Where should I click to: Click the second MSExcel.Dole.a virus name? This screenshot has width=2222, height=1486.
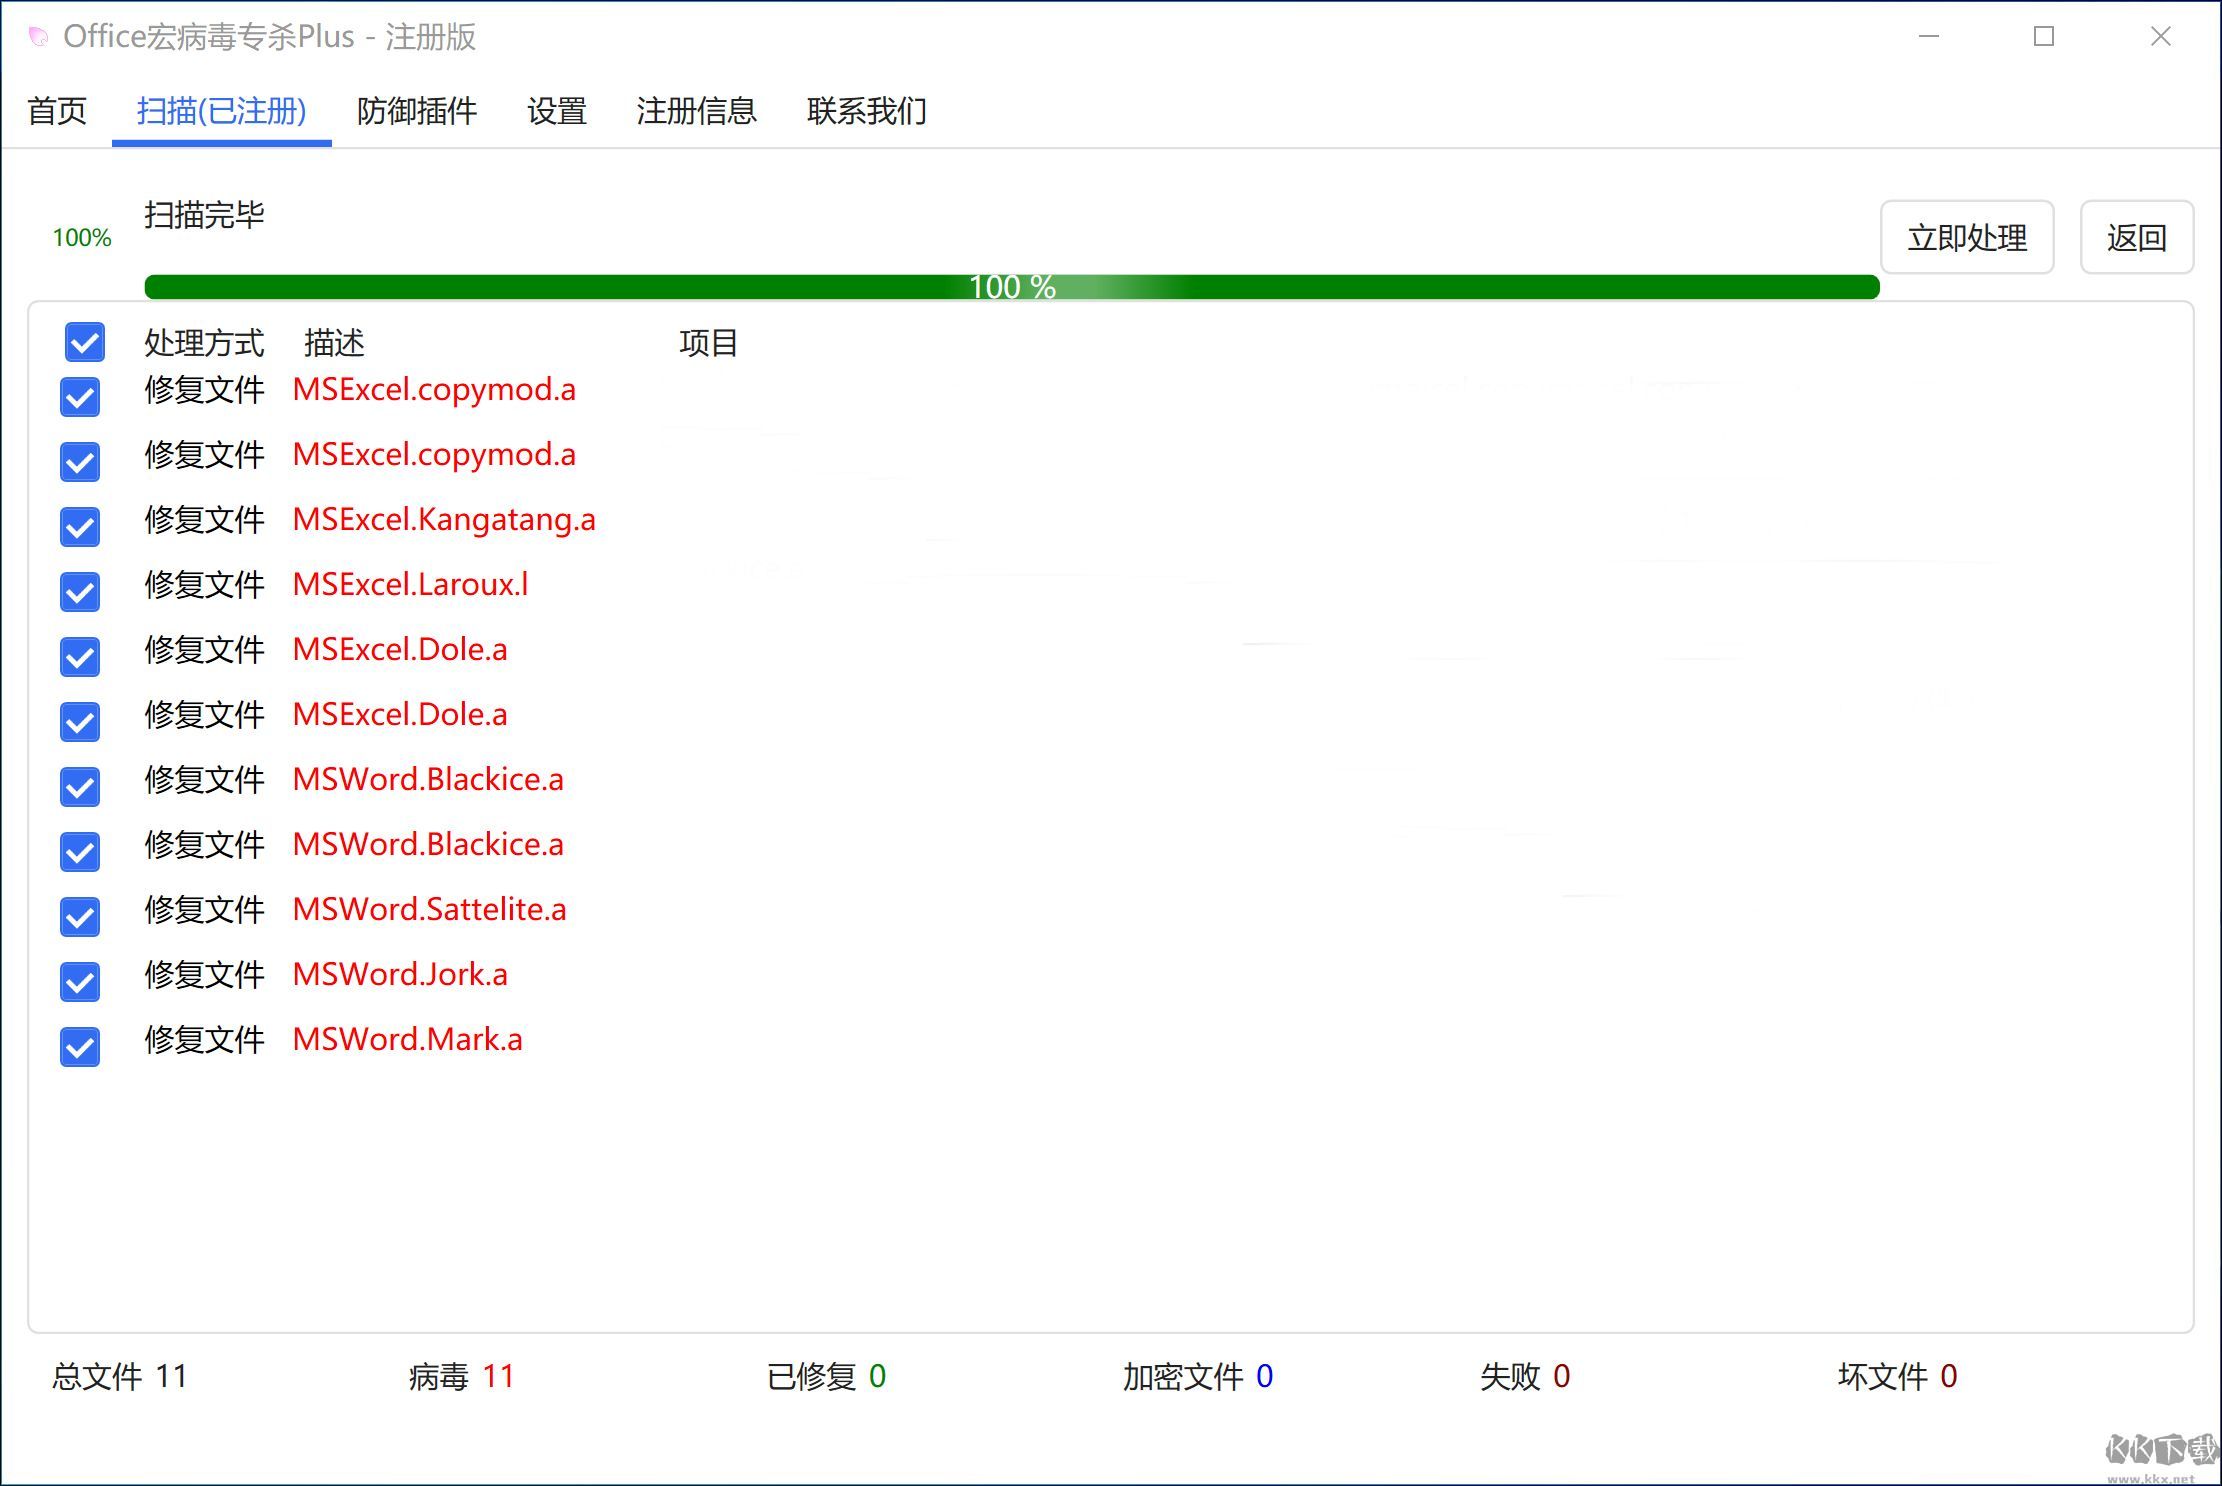(400, 715)
